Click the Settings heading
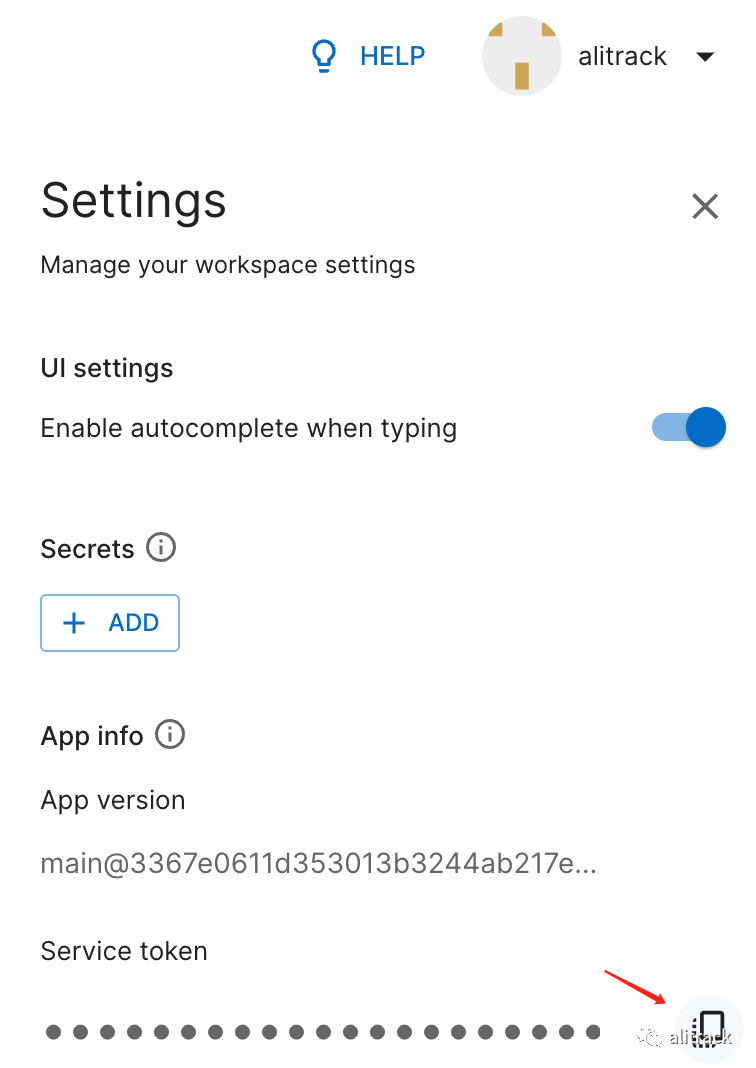The width and height of the screenshot is (756, 1068). (x=133, y=200)
